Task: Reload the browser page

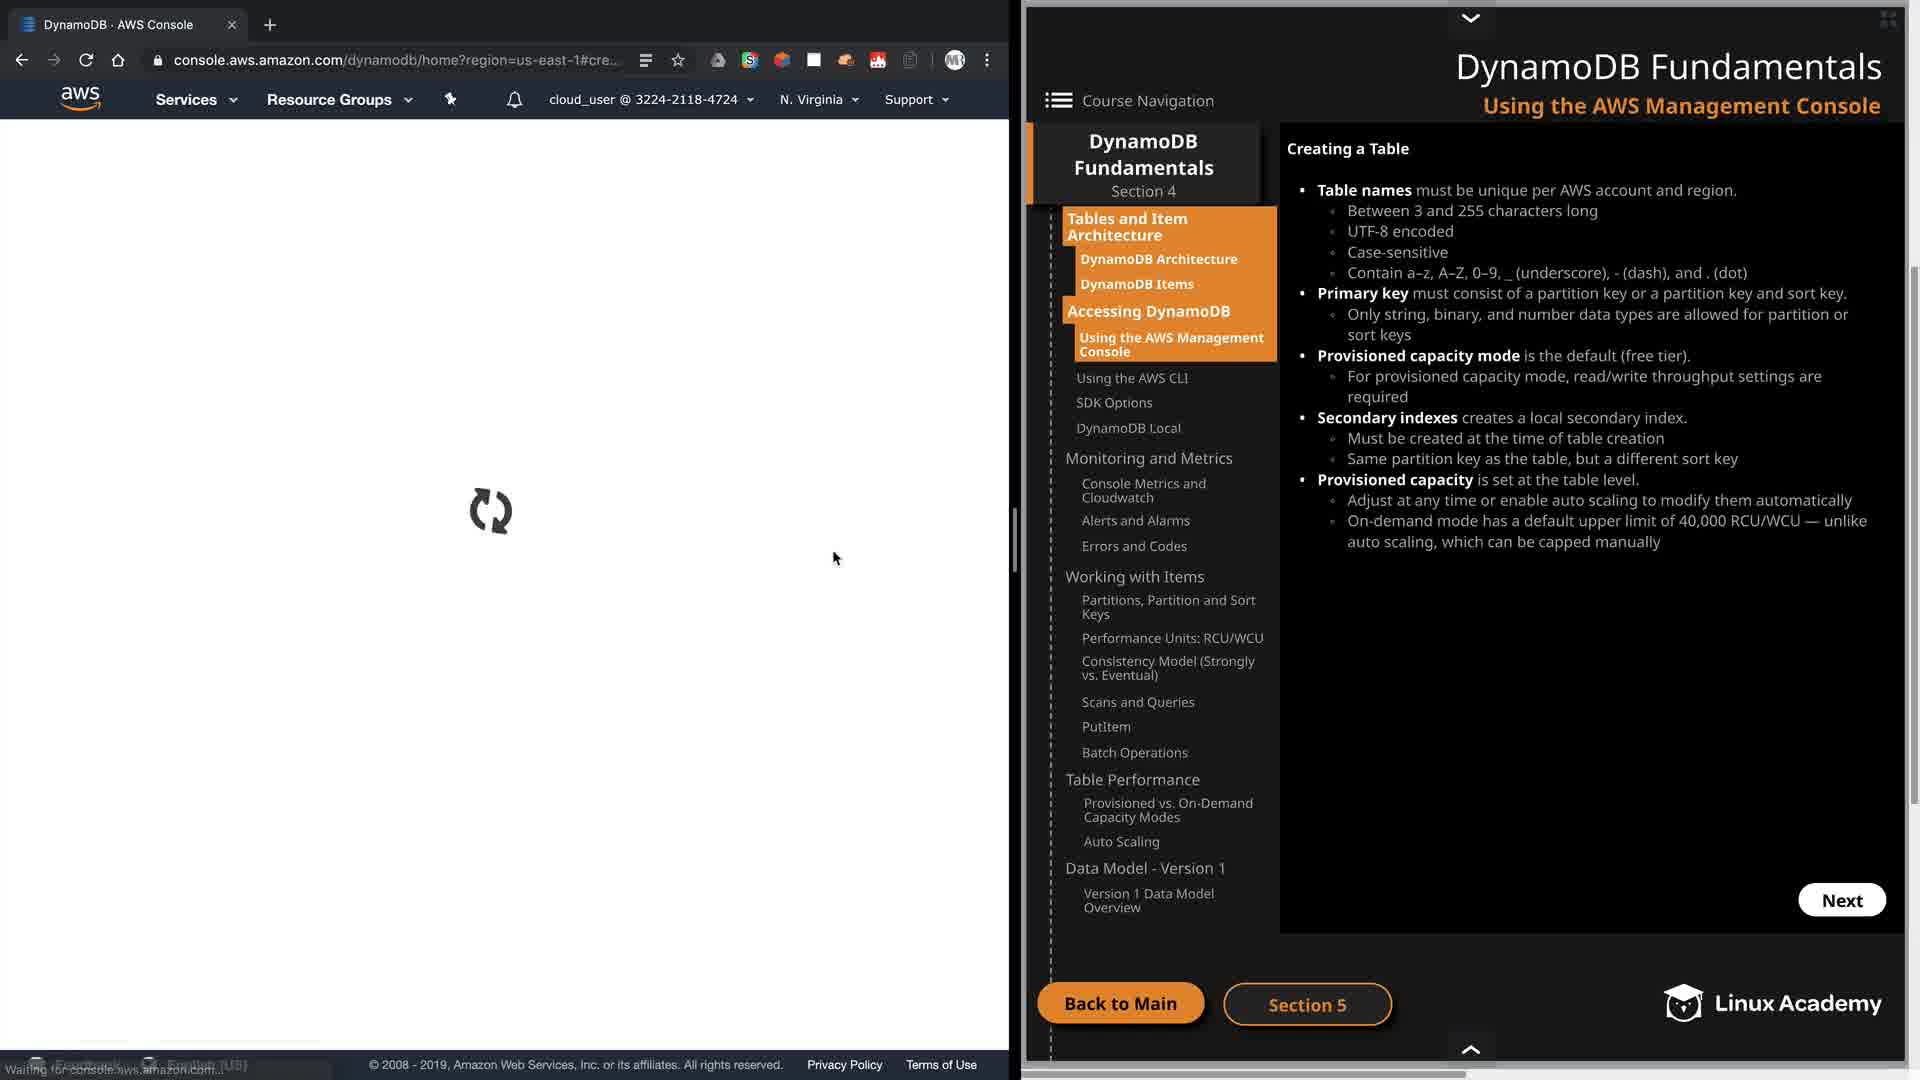Action: pos(86,60)
